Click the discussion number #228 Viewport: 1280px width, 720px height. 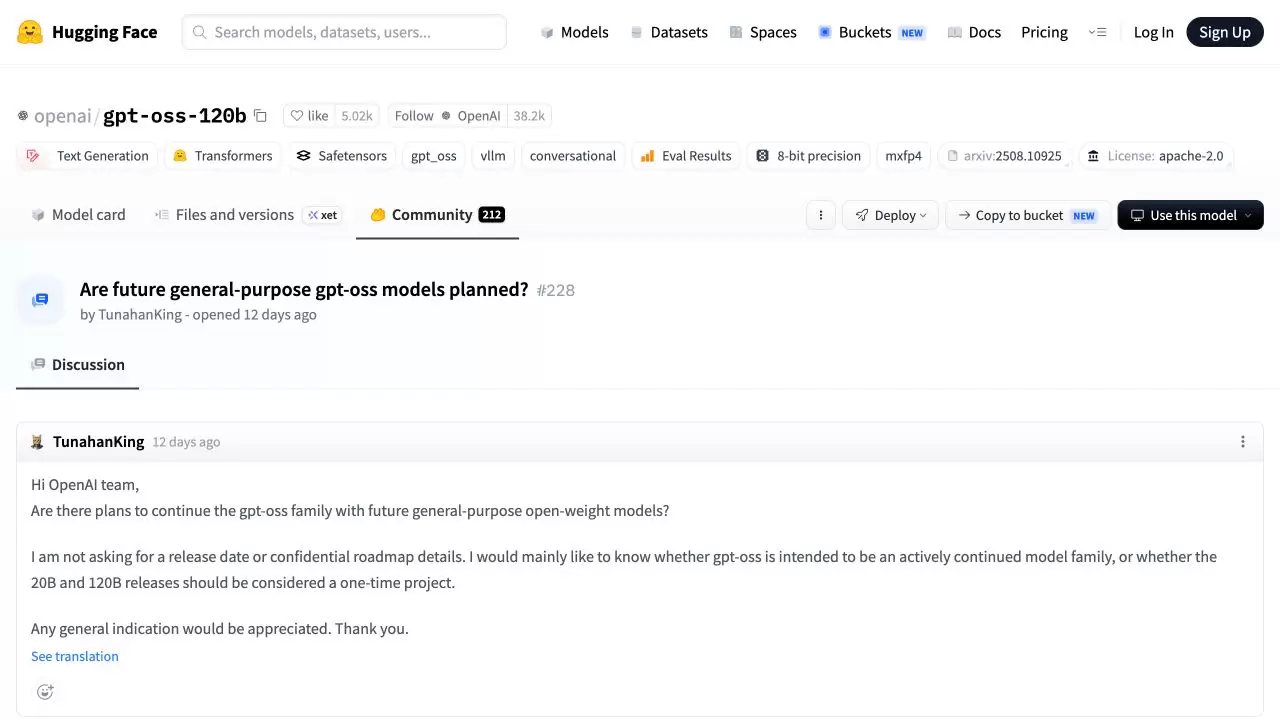pyautogui.click(x=555, y=290)
